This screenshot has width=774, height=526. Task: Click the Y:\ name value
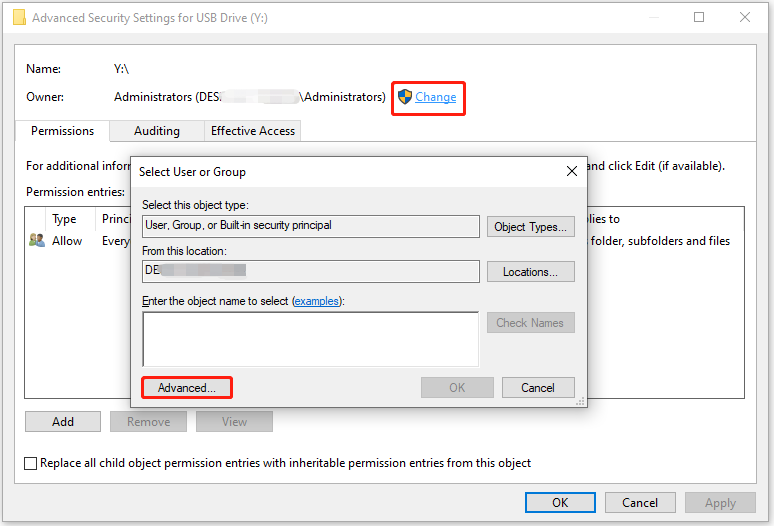[x=121, y=69]
